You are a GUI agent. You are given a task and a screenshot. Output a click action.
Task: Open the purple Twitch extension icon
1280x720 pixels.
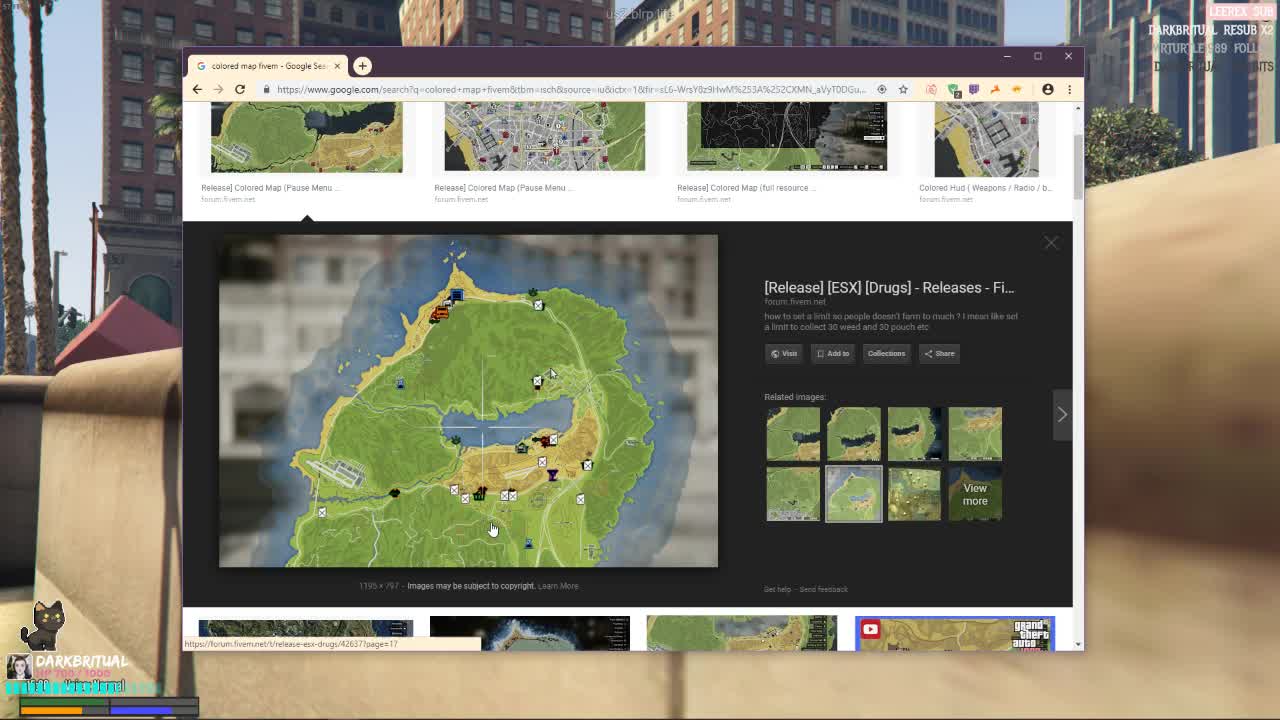(974, 89)
